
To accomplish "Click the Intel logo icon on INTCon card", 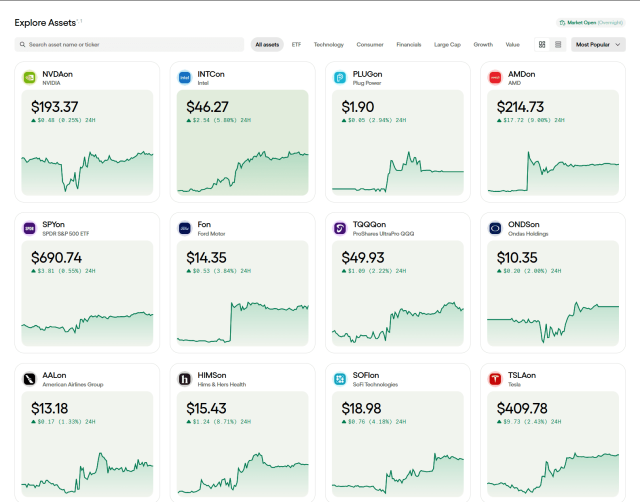I will [184, 78].
